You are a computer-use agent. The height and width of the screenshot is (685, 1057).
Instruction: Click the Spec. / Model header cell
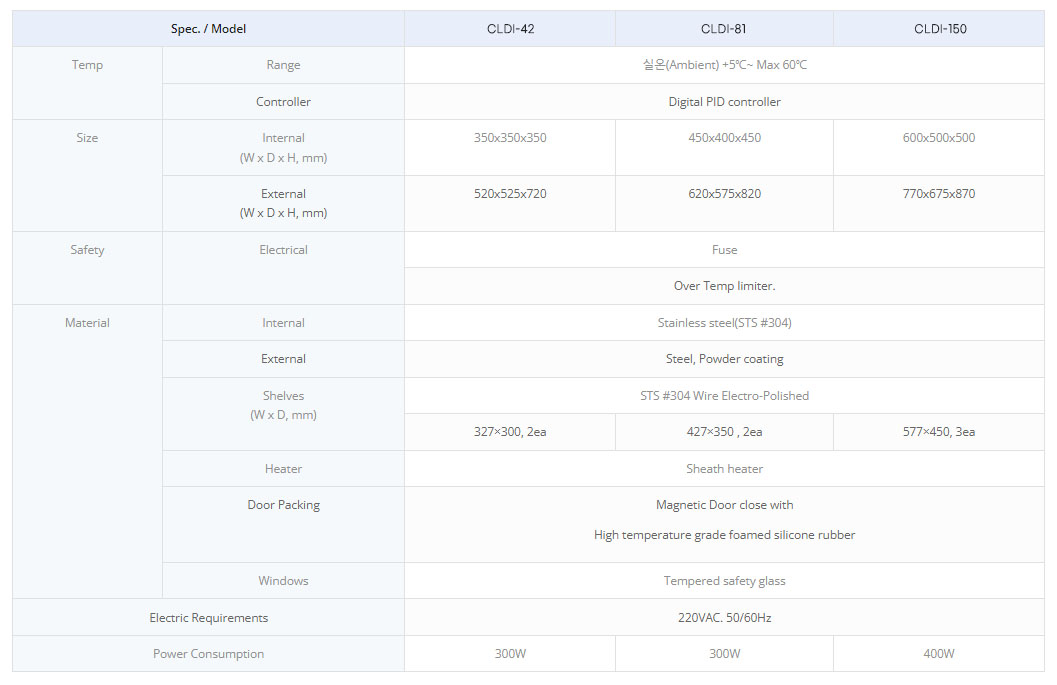click(x=208, y=29)
